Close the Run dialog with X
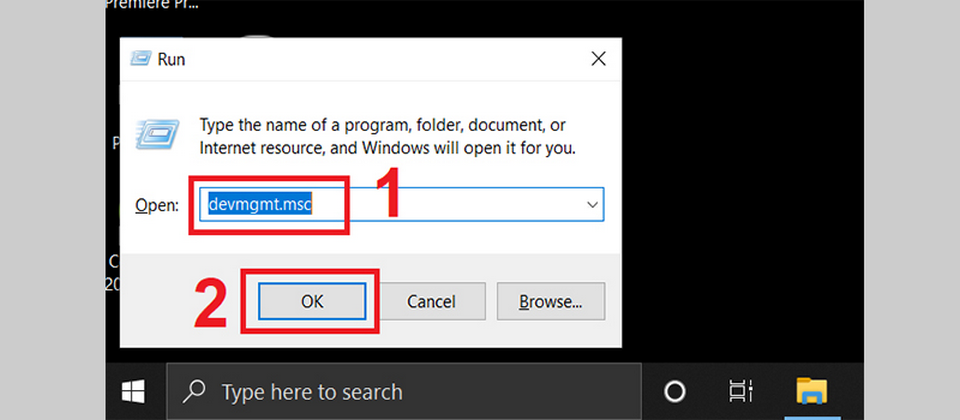 598,59
